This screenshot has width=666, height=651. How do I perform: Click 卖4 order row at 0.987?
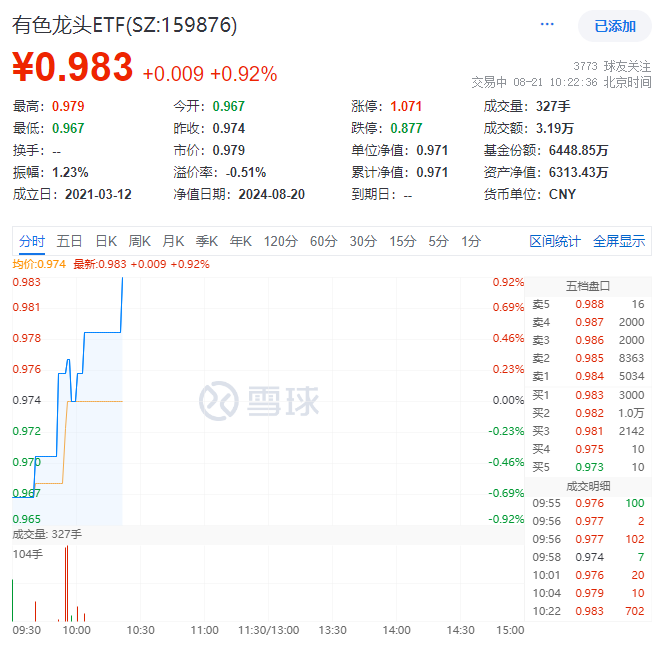(588, 322)
